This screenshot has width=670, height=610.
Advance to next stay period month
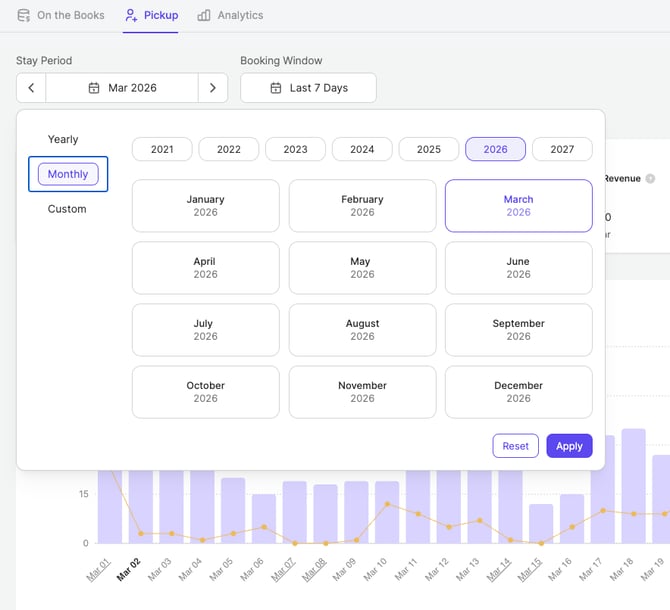pyautogui.click(x=212, y=88)
